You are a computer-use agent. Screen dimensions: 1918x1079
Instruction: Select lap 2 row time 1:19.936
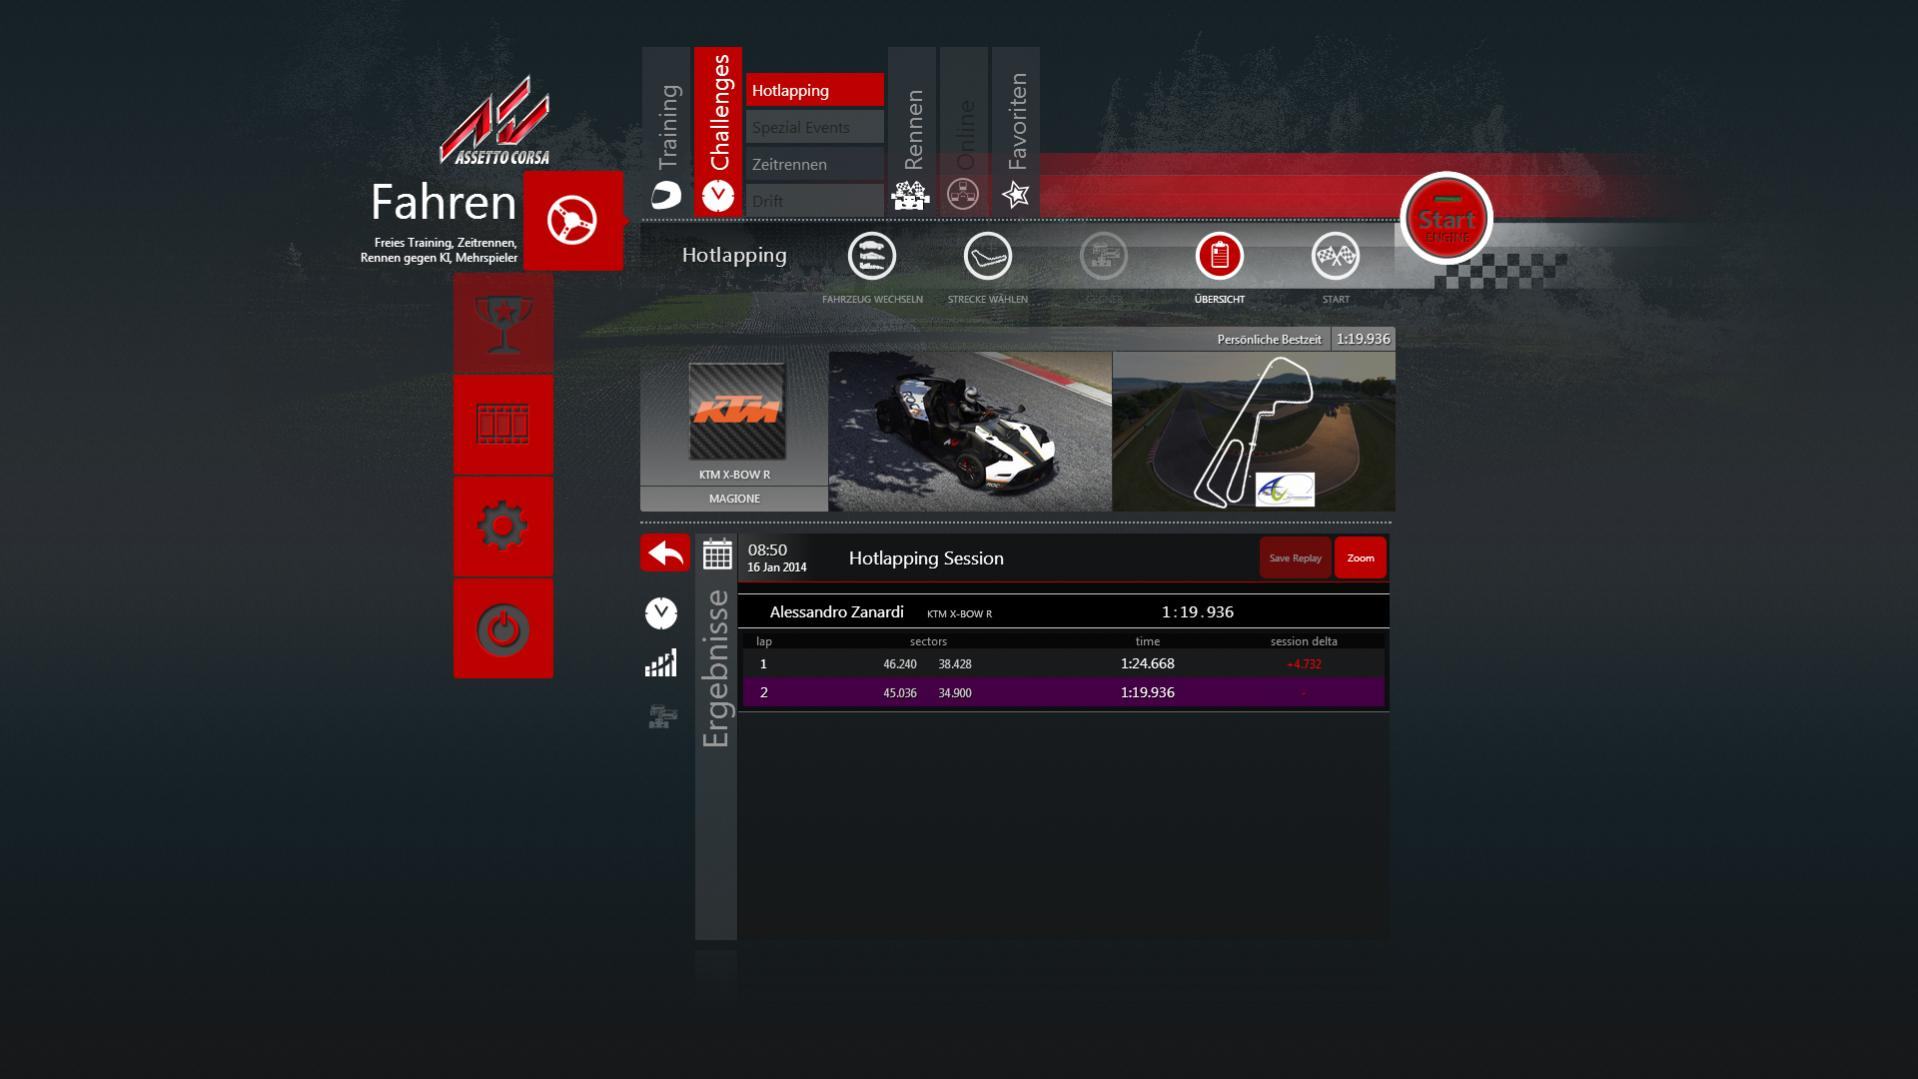(x=1147, y=692)
